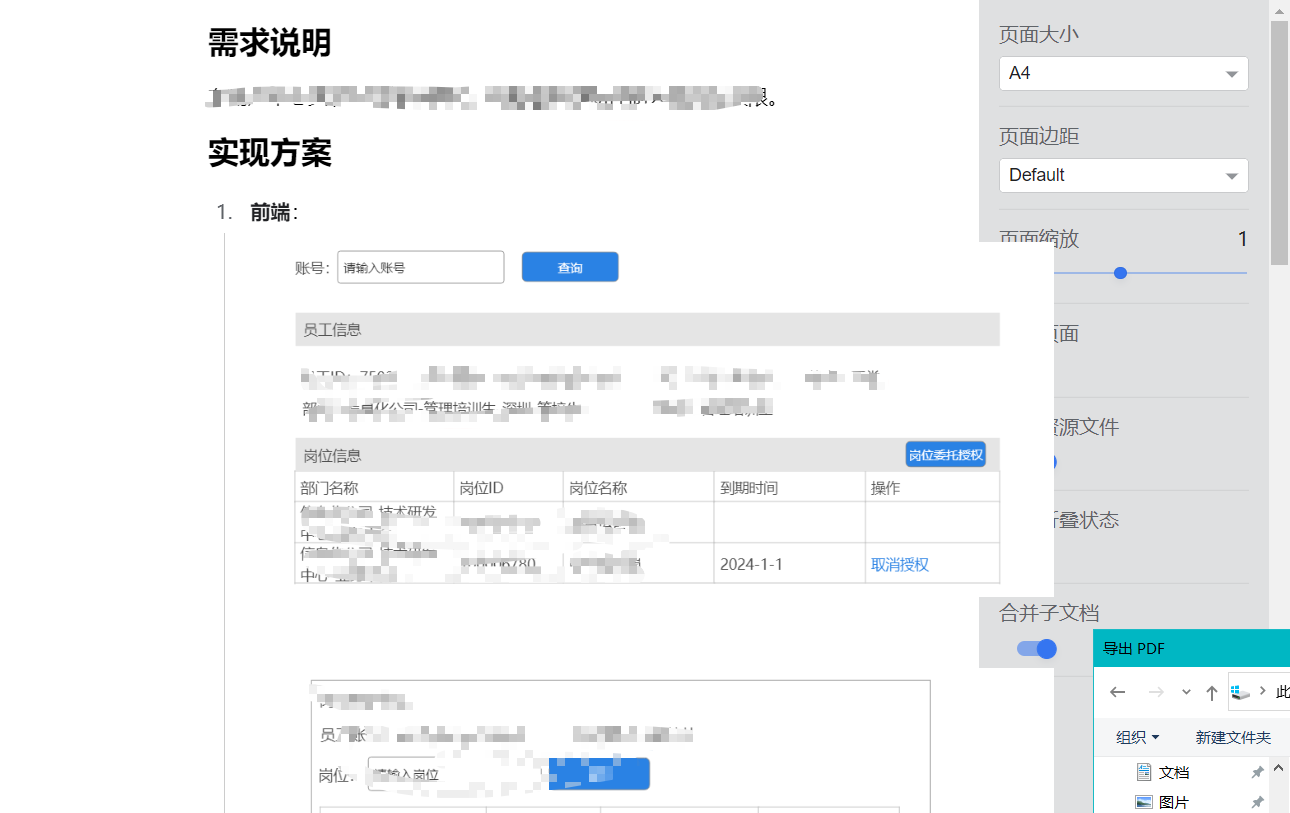This screenshot has width=1290, height=813.
Task: Click the pin icon beside 图片
Action: coord(1257,802)
